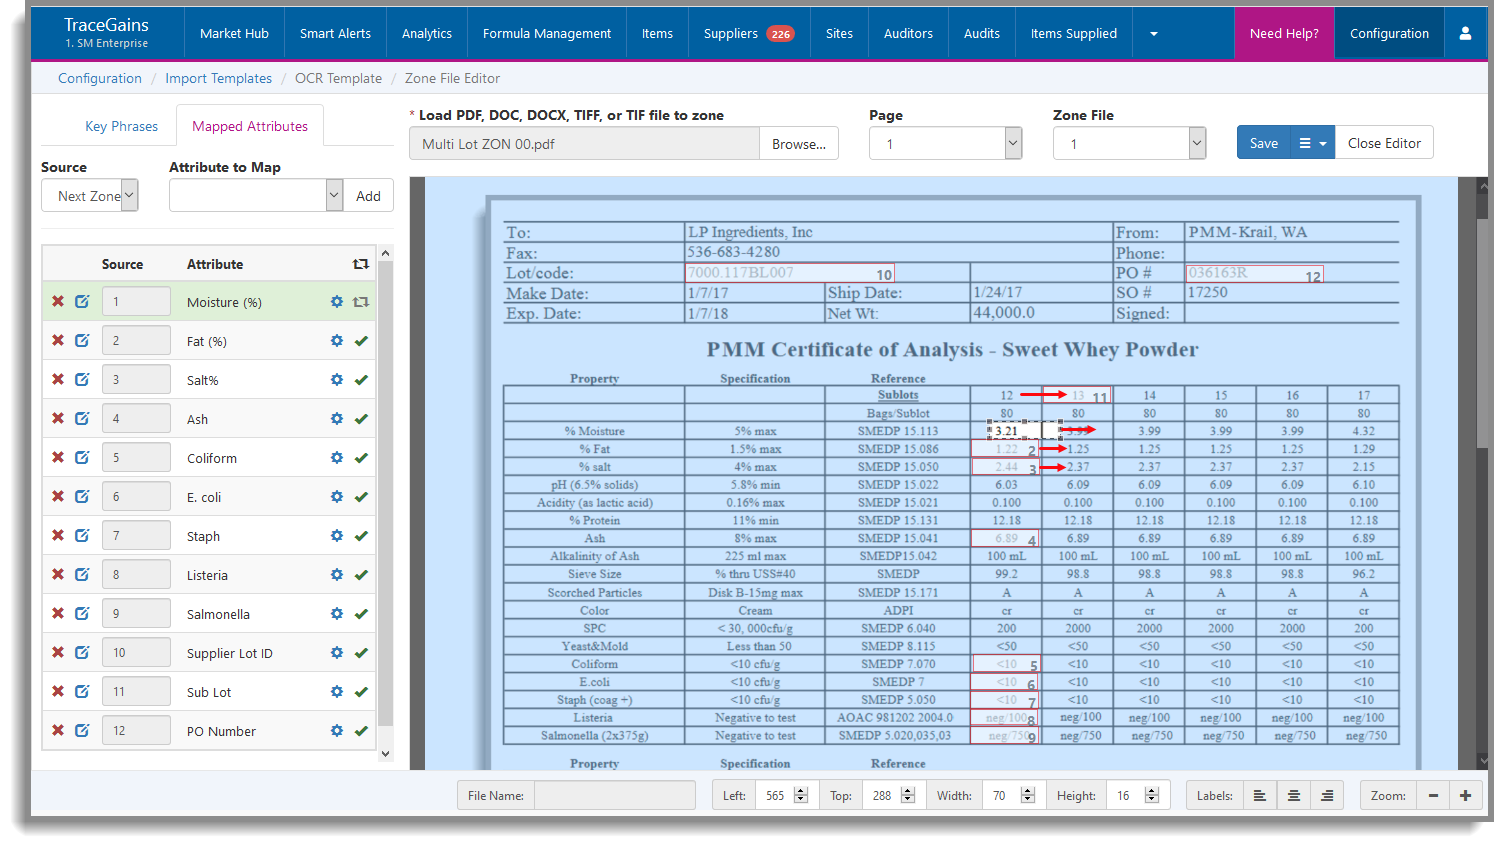
Task: Delete the Moisture (%) mapping with red X
Action: pos(58,301)
